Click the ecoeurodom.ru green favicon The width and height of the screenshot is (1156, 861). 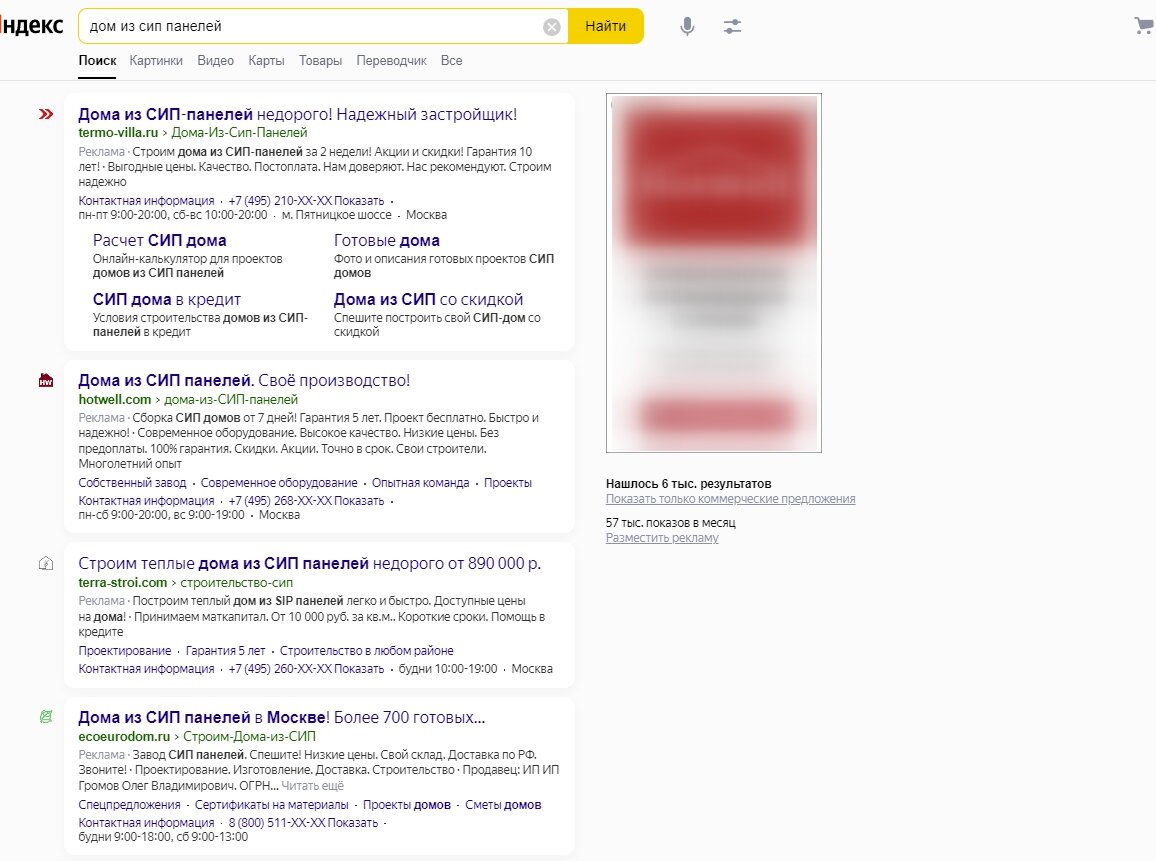46,717
